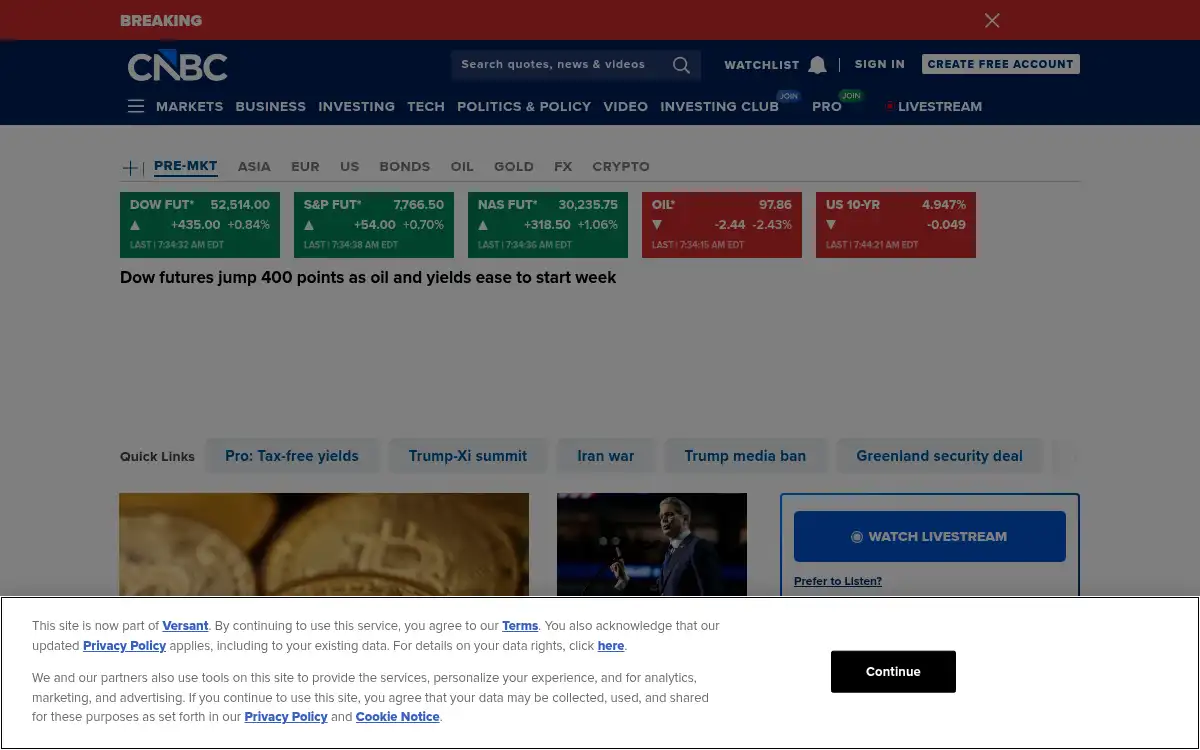Open the man in suit story thumbnail
Screen dimensions: 1200x750
(x=652, y=545)
